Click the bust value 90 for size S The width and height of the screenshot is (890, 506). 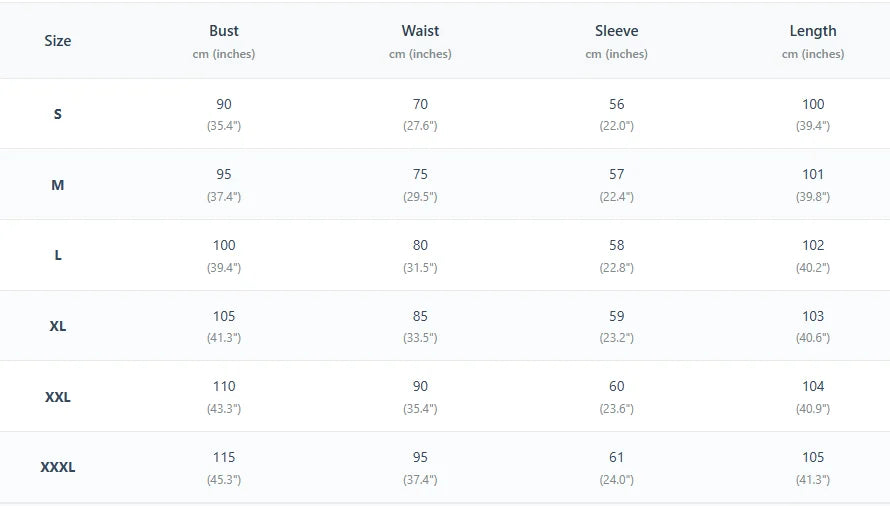click(x=224, y=104)
